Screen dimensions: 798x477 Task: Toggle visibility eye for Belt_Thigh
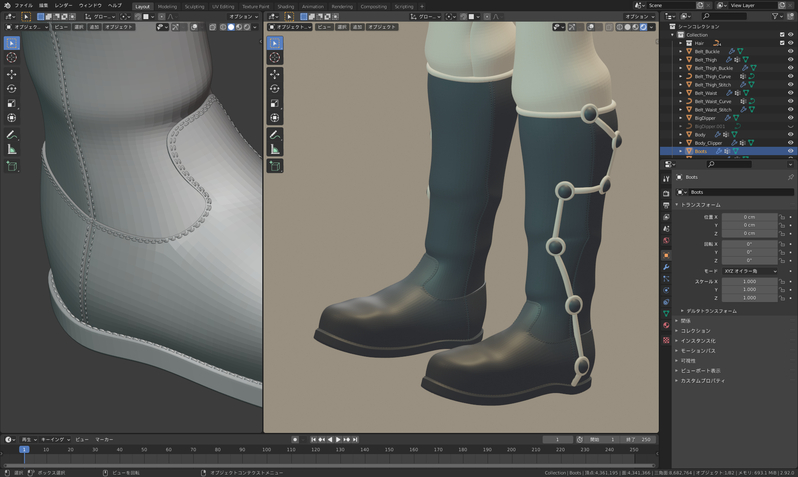coord(790,60)
